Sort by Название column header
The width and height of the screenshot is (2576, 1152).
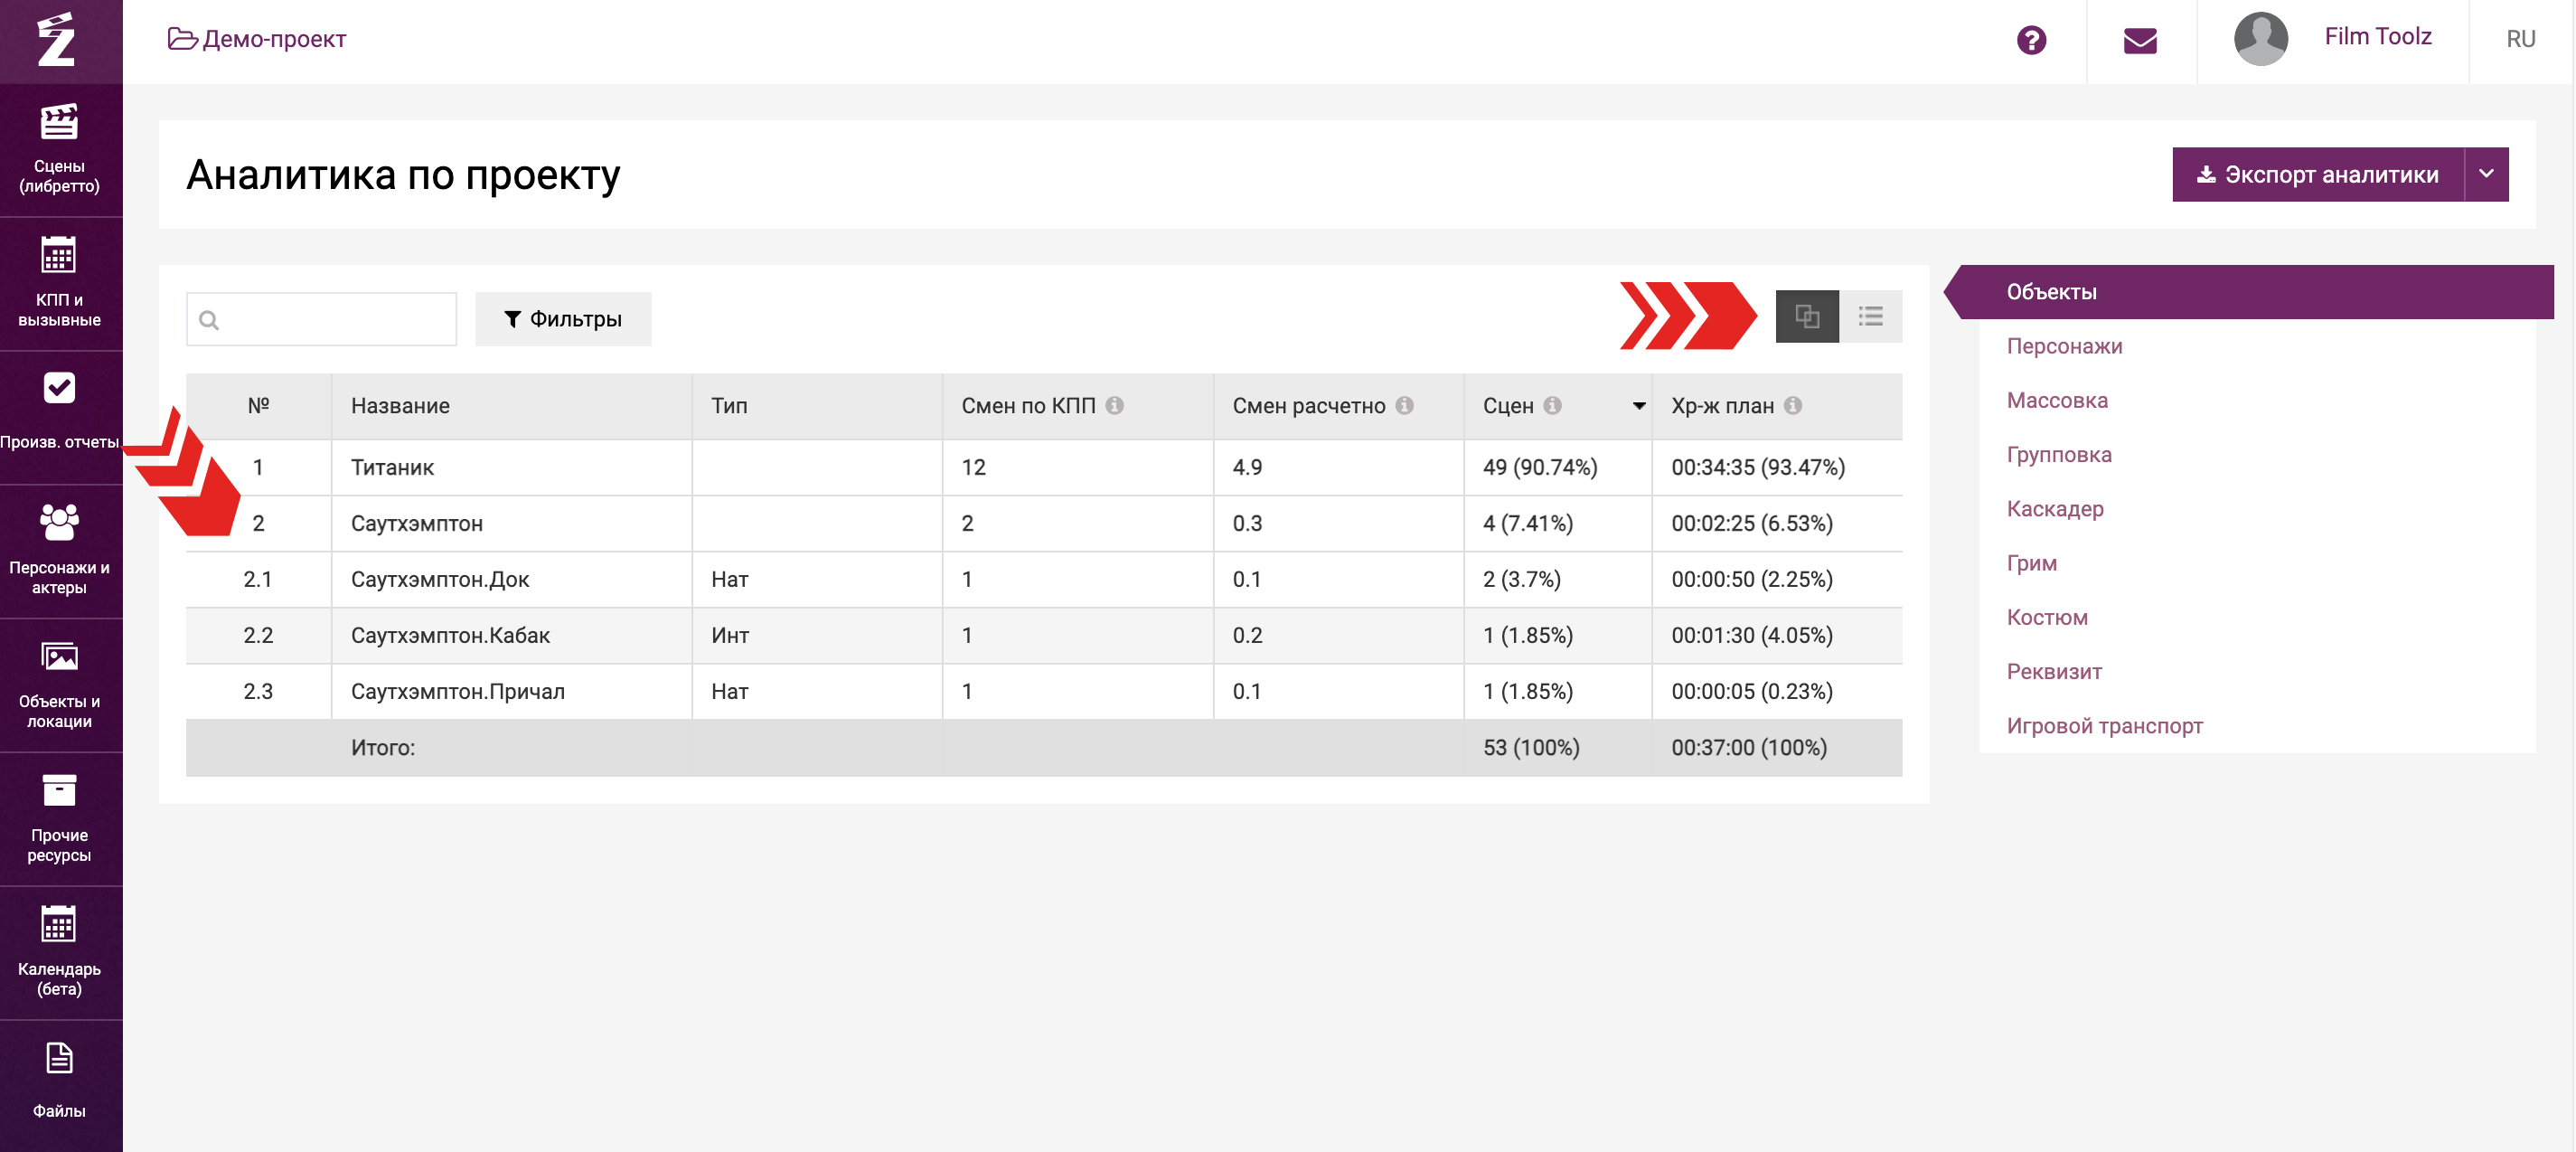[400, 405]
